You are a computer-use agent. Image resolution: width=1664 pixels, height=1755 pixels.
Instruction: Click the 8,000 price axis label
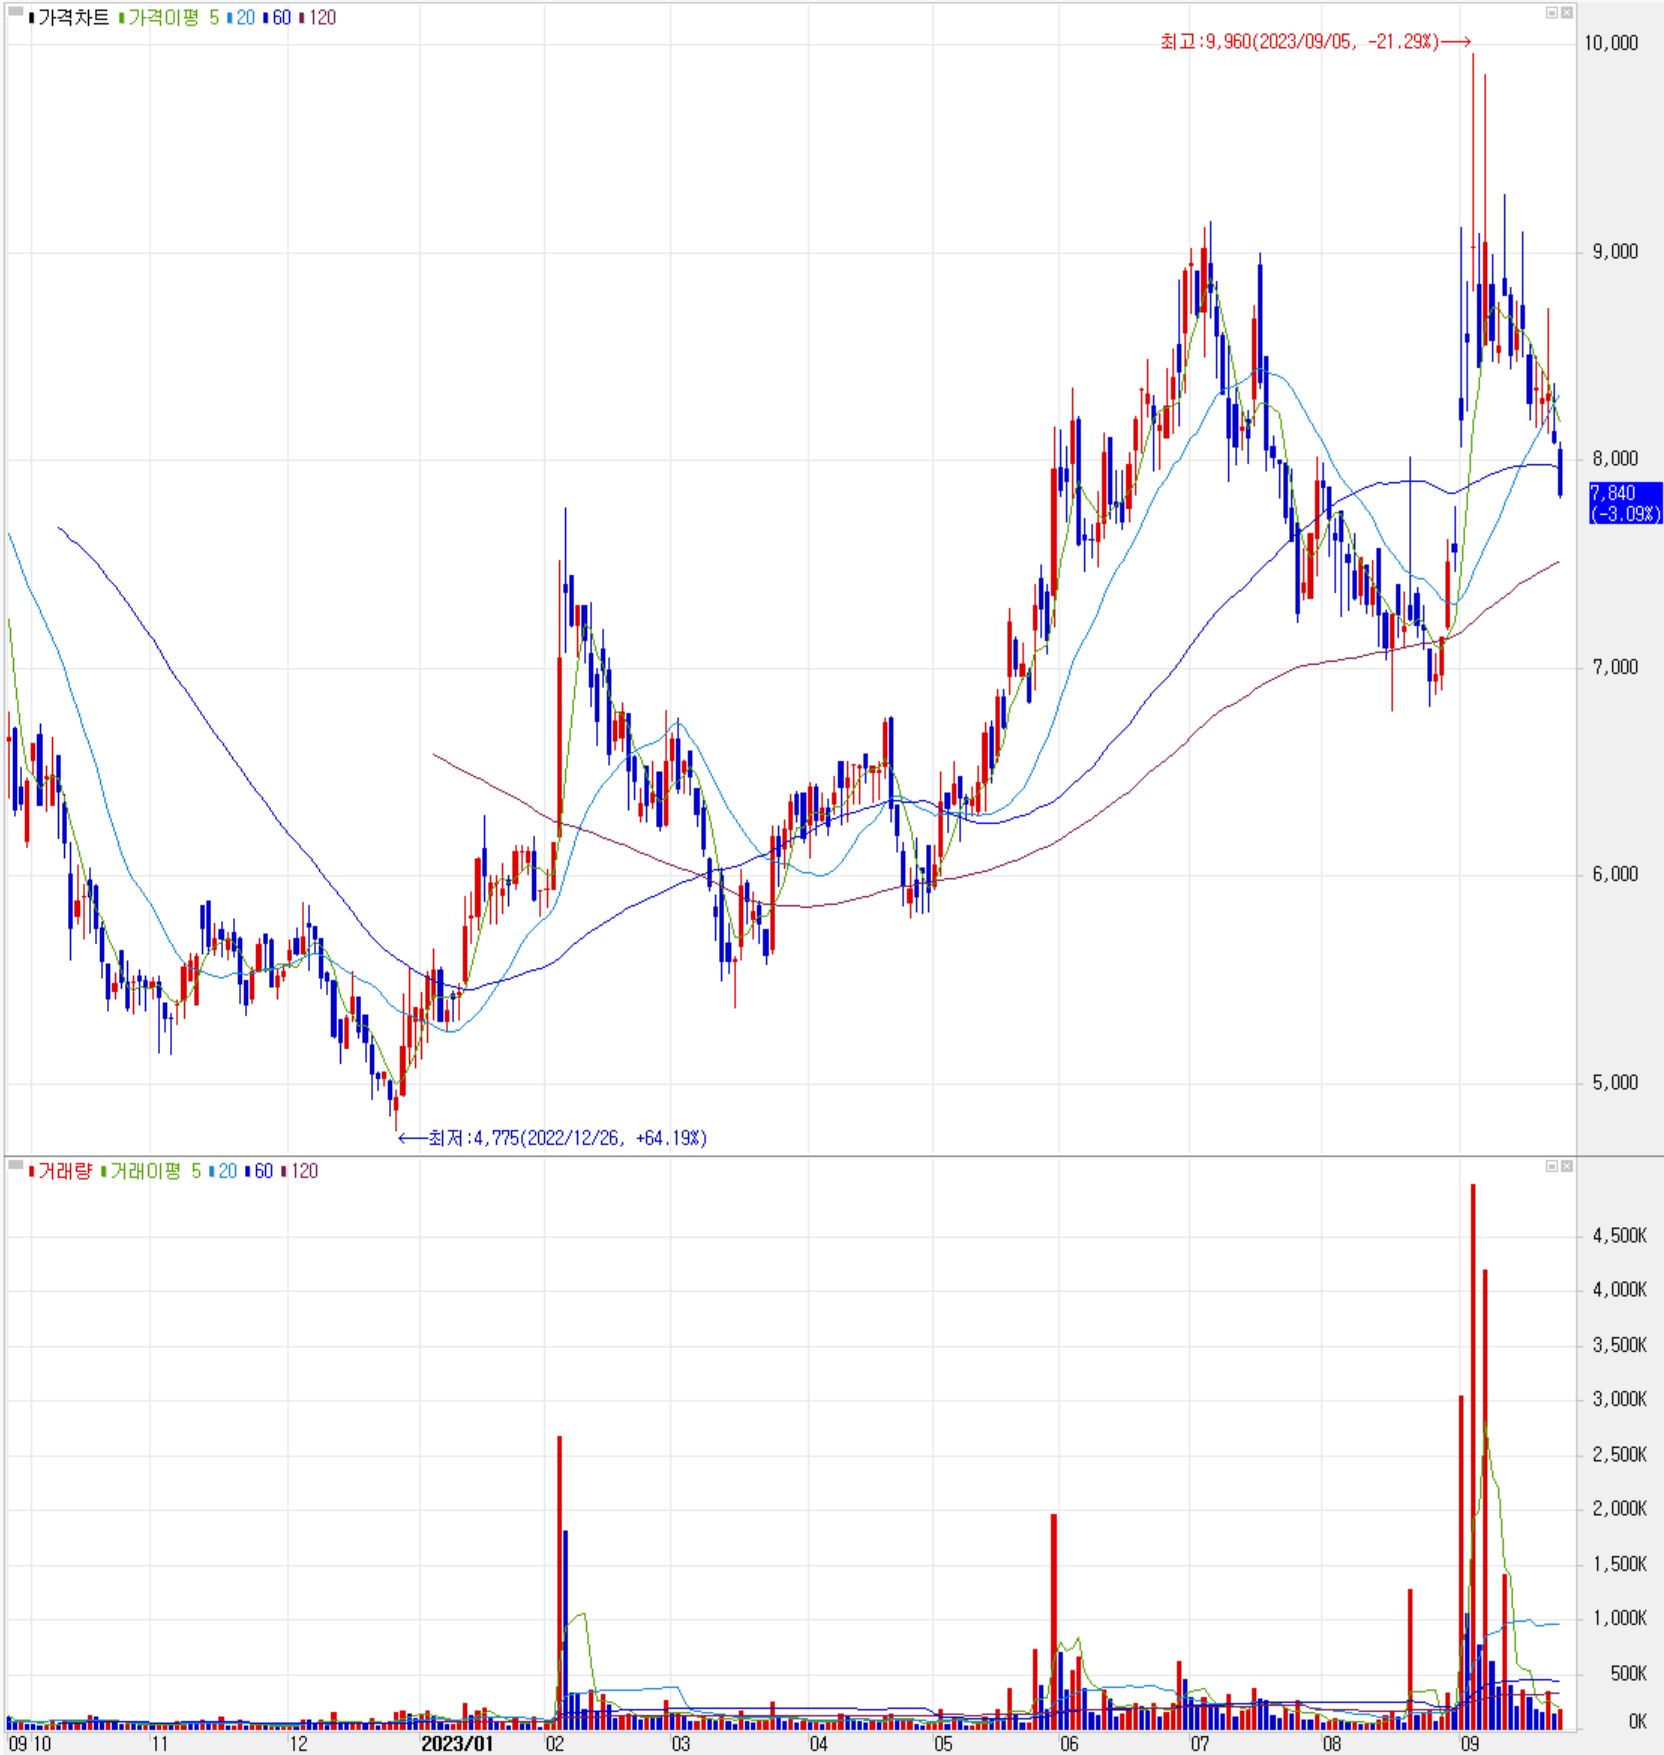pos(1615,459)
